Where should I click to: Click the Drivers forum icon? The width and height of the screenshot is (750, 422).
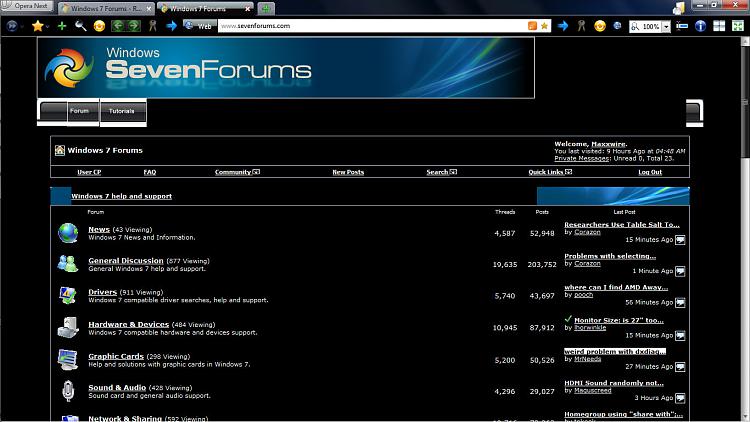pos(68,295)
